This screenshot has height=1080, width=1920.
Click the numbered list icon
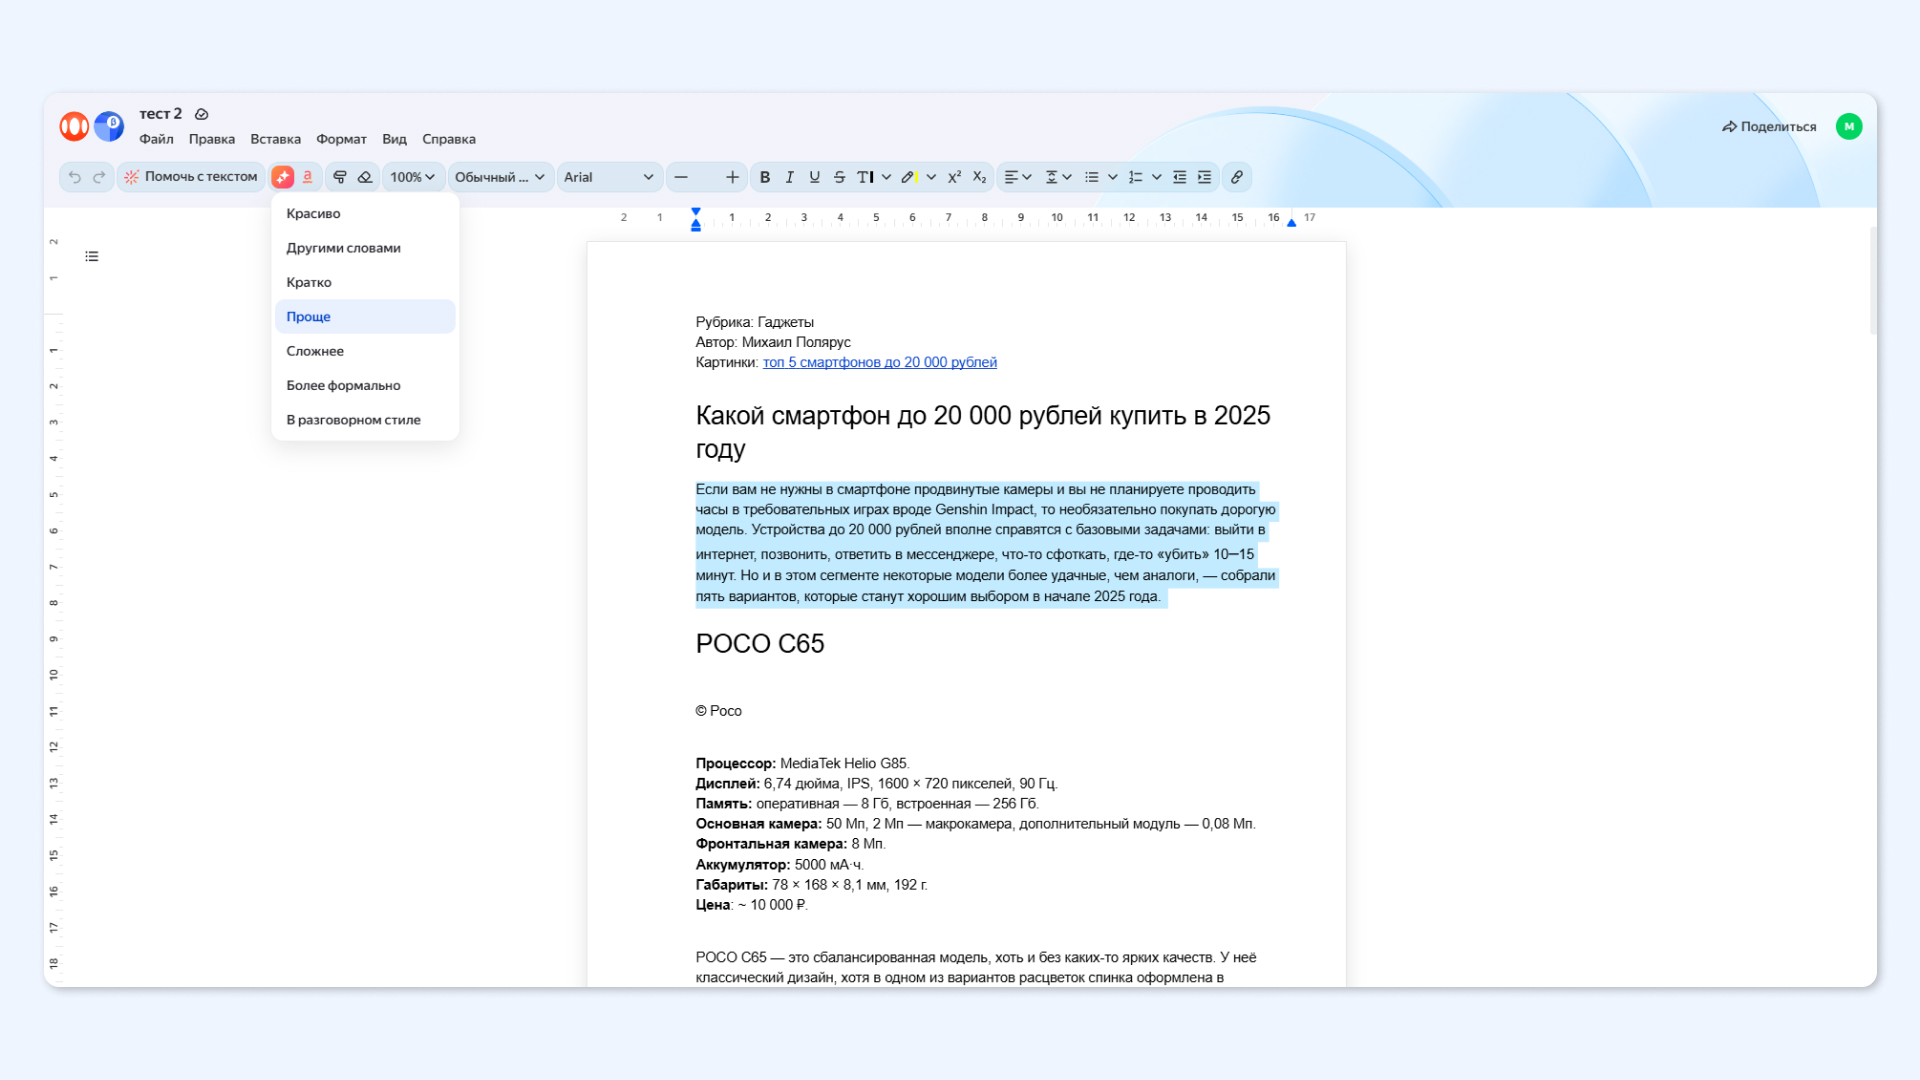tap(1136, 177)
